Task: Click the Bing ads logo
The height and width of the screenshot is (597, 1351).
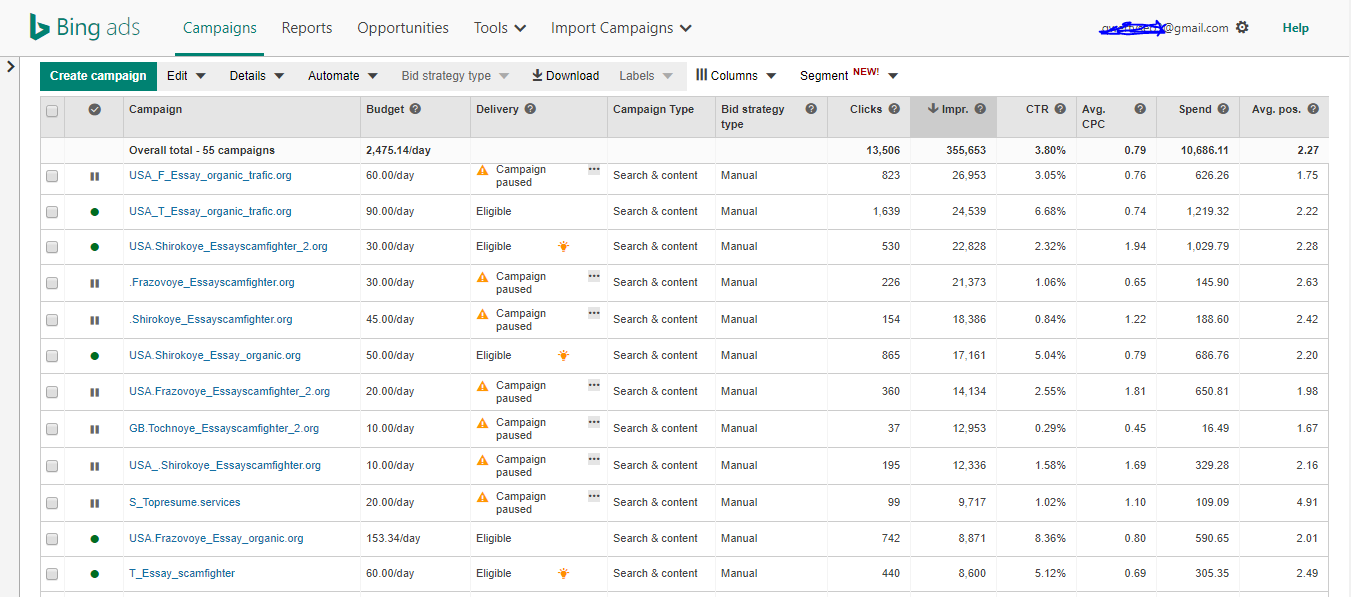Action: pos(84,27)
